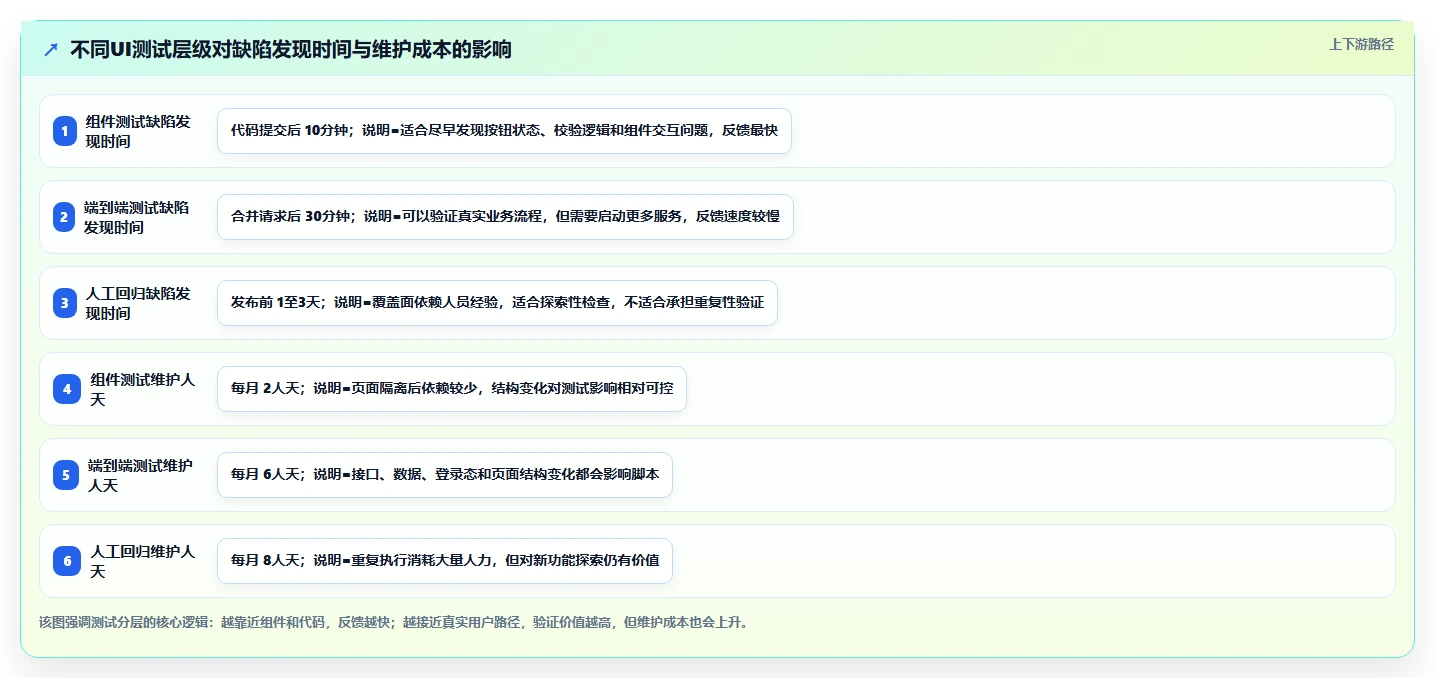1435x678 pixels.
Task: Open the 发布前 1至3天 description box
Action: [497, 303]
